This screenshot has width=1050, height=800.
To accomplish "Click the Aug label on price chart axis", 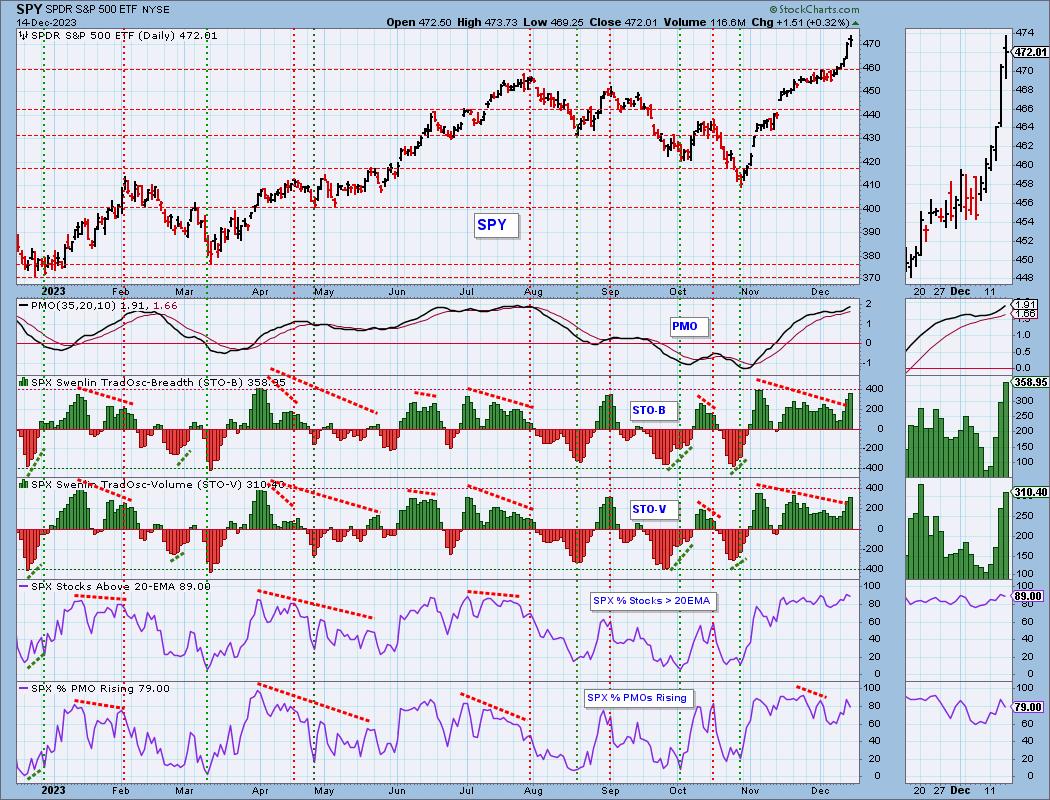I will (533, 292).
